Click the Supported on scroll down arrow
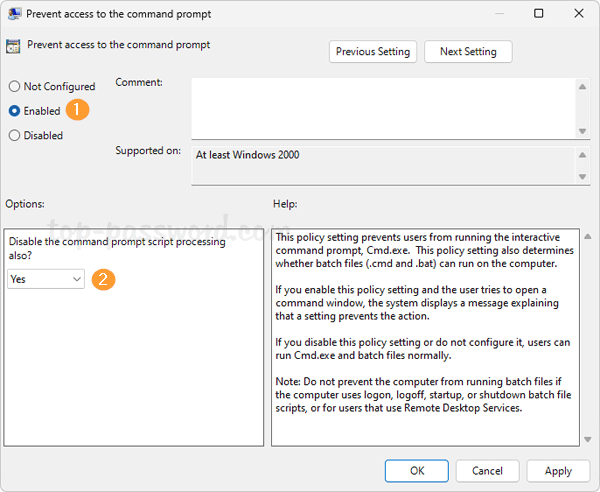This screenshot has height=492, width=600. 583,177
